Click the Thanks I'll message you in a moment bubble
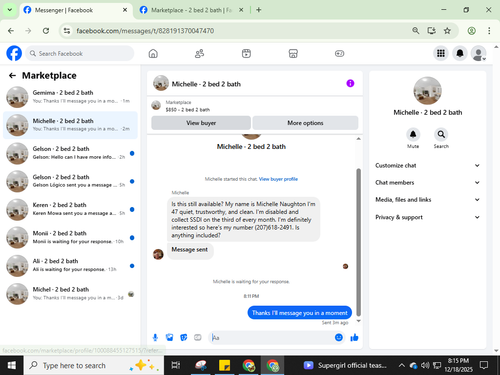 point(299,313)
